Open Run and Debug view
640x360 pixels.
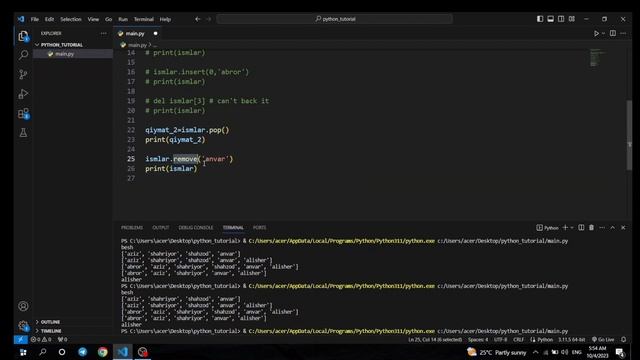(x=23, y=94)
